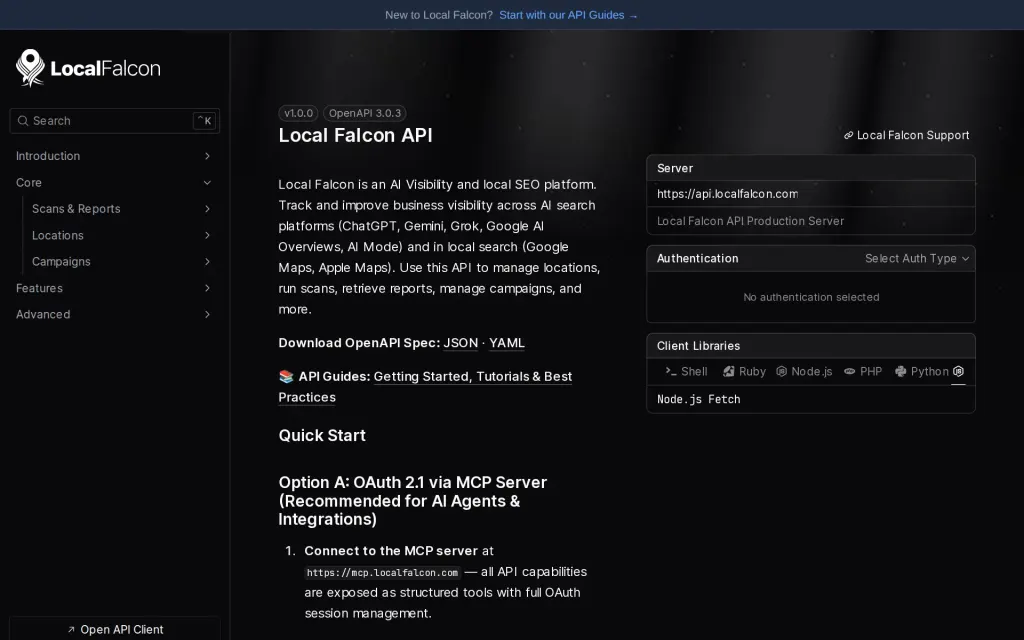Click the Quick Start heading
The width and height of the screenshot is (1024, 640).
[x=322, y=436]
